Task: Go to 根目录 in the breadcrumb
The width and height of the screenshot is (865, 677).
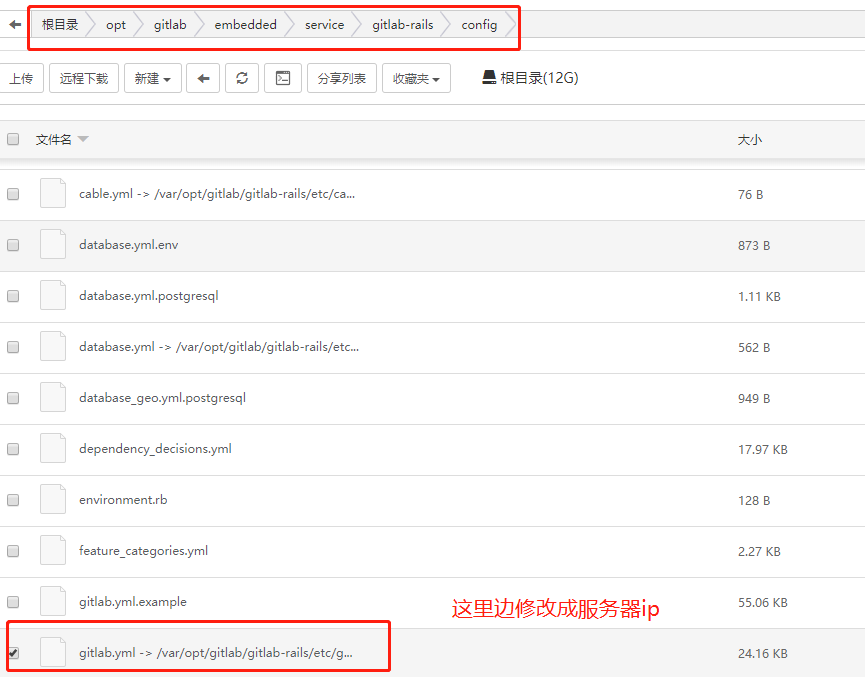Action: 60,25
